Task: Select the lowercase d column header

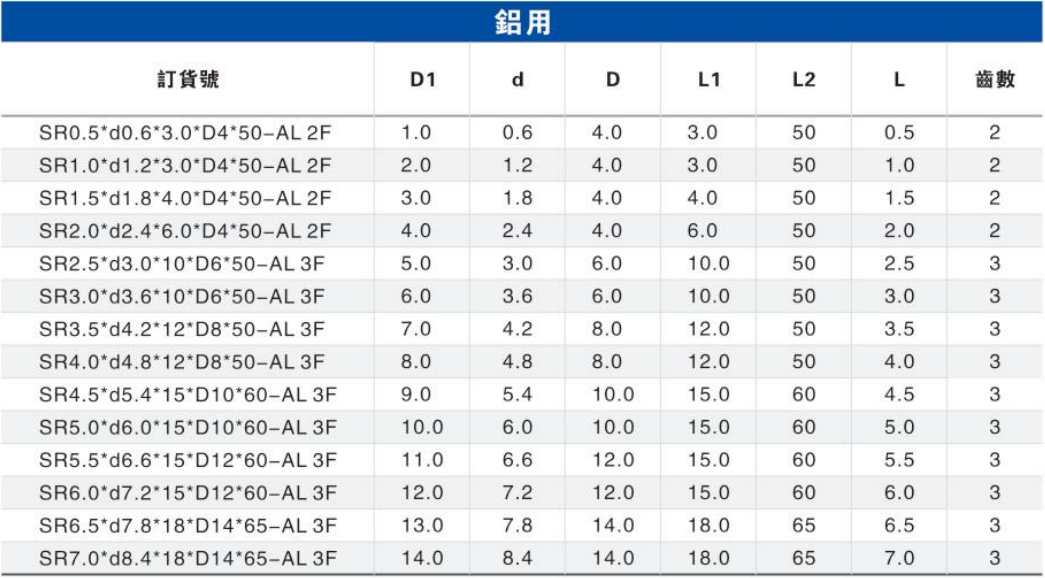Action: (x=517, y=80)
